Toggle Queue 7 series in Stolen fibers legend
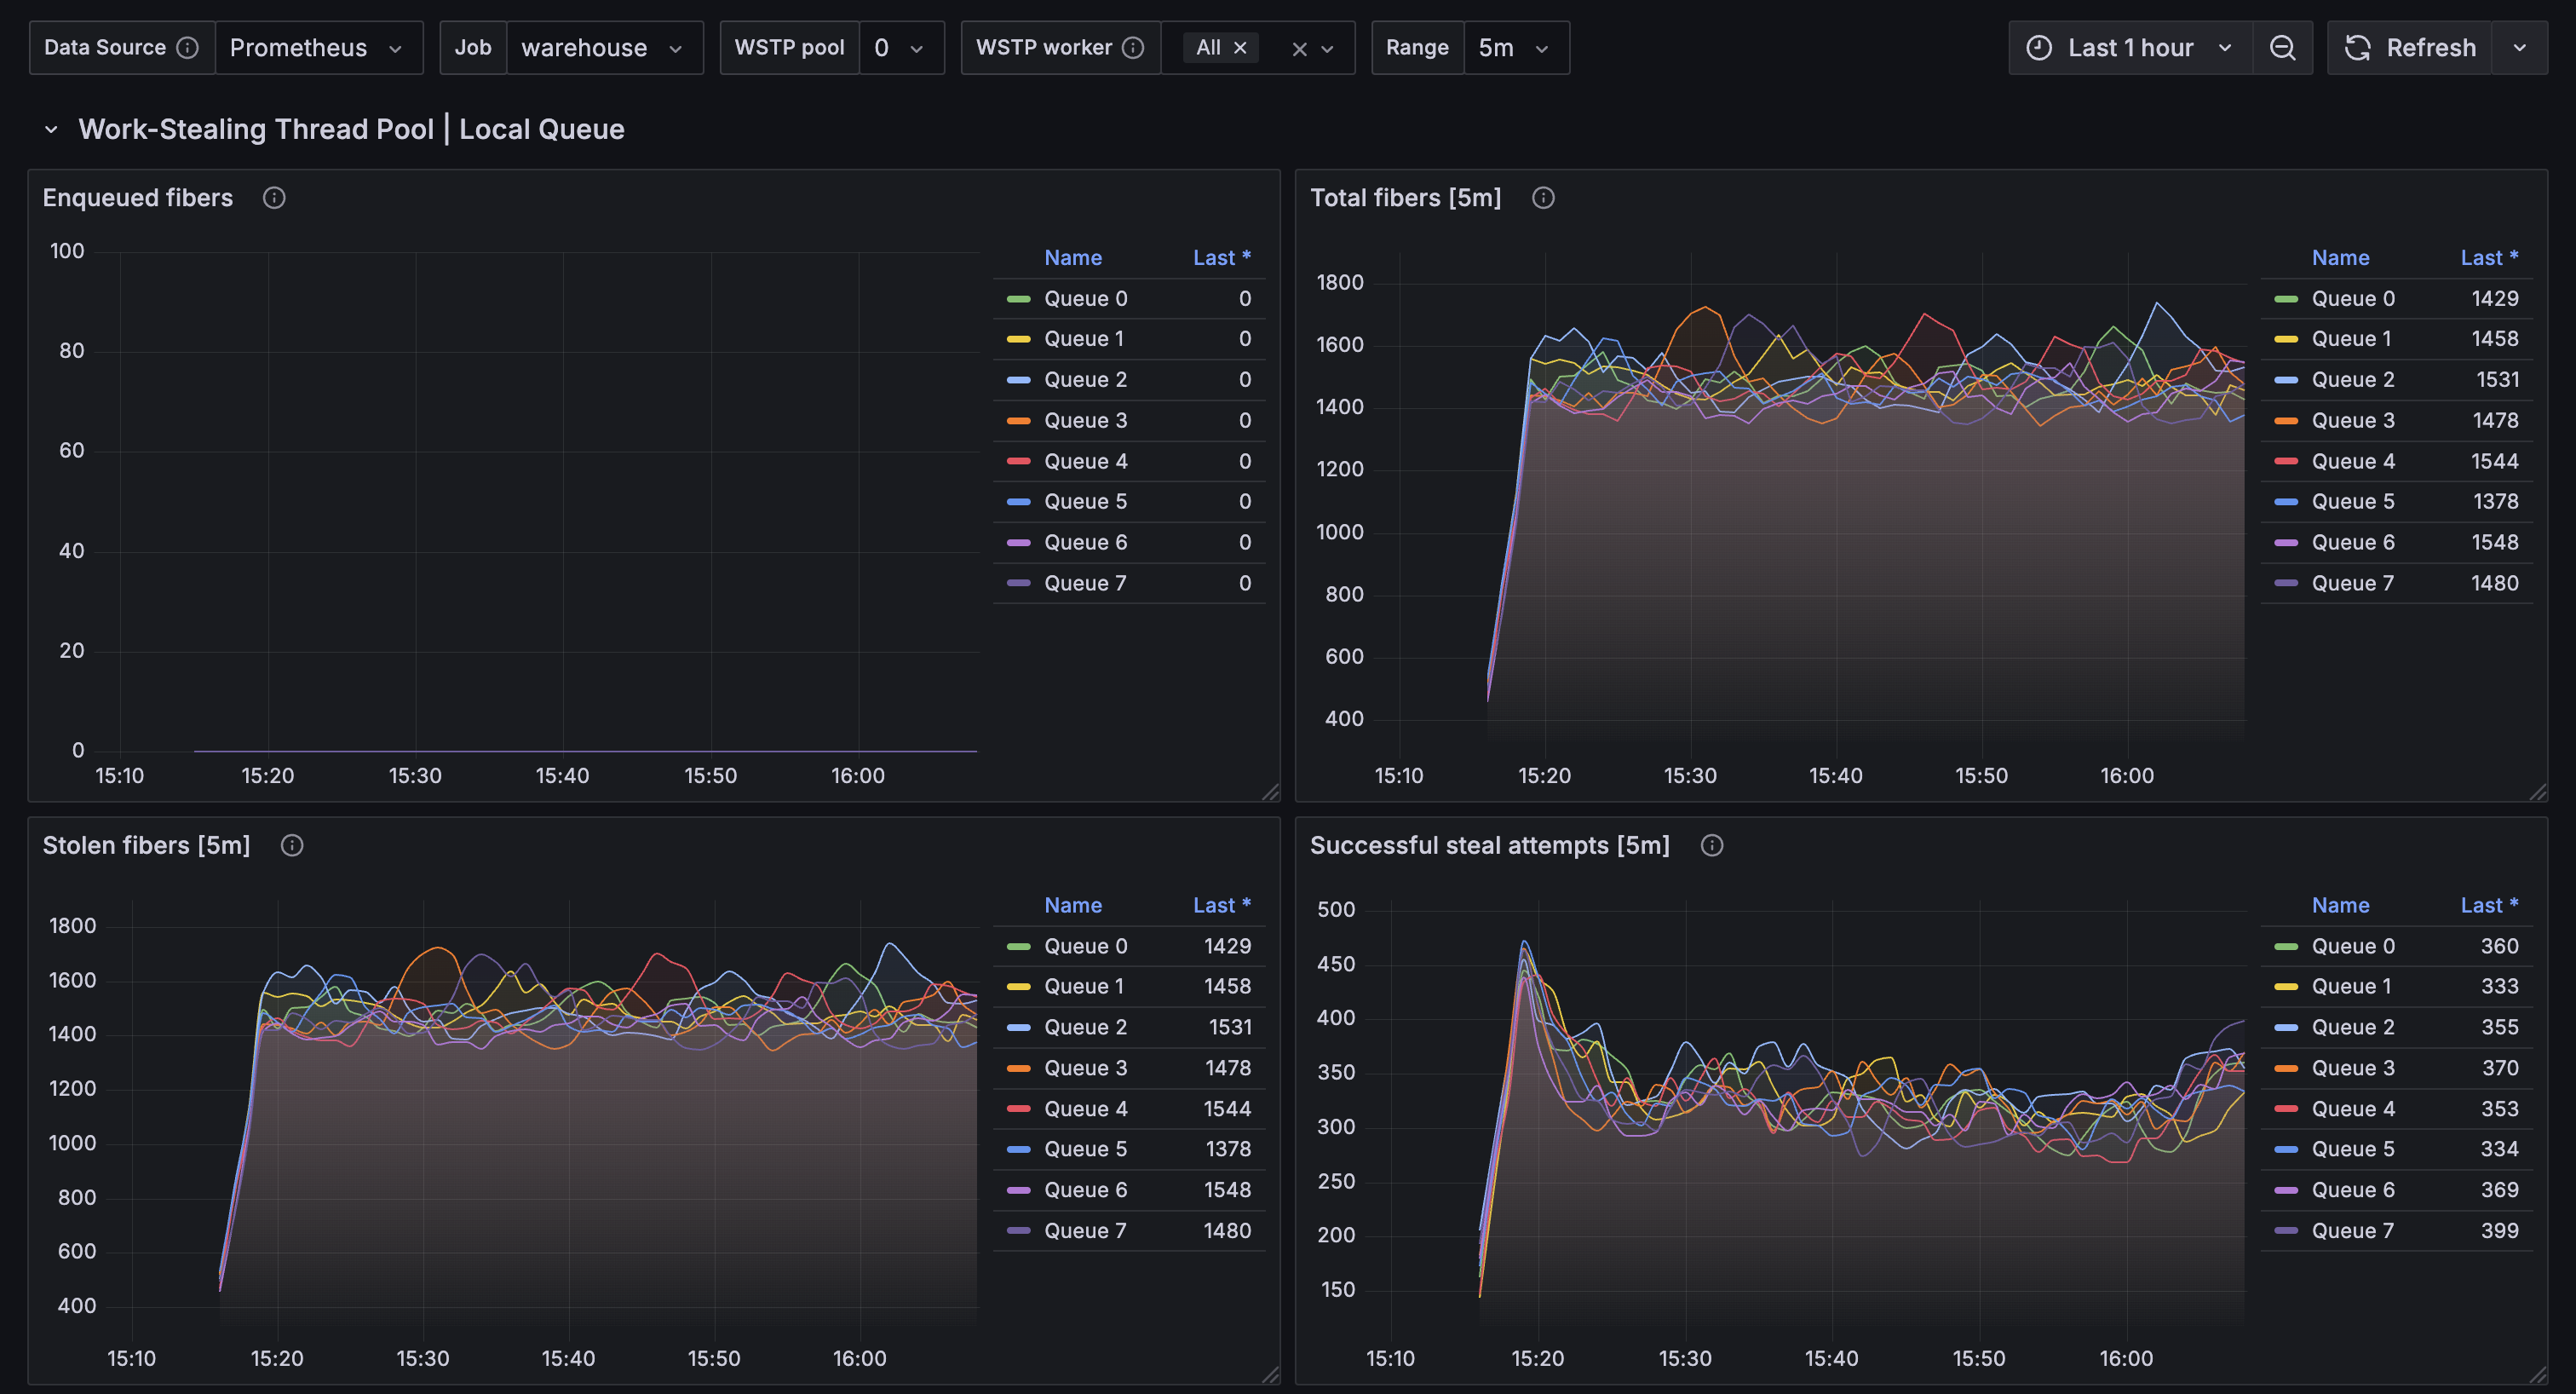2576x1394 pixels. [x=1085, y=1231]
